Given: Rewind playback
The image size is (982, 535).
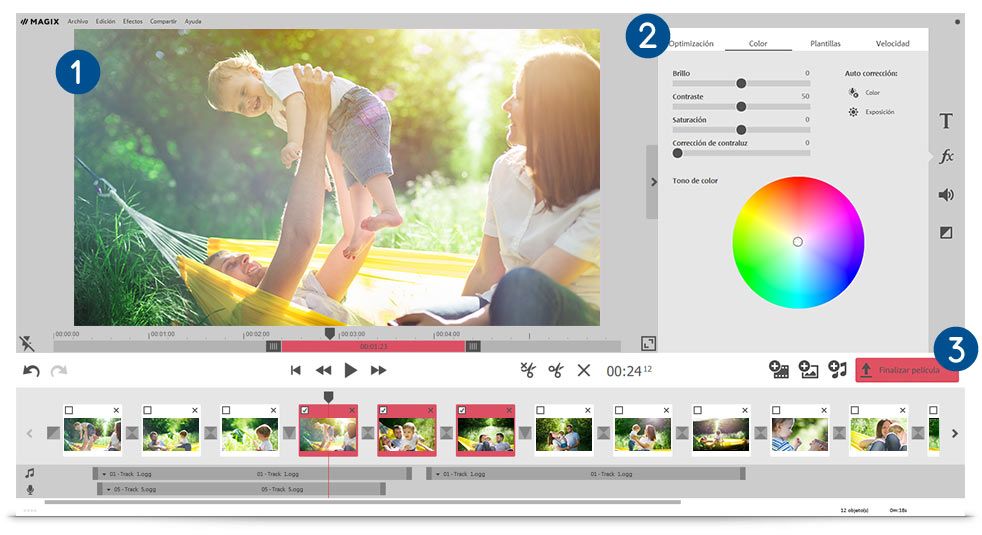Looking at the screenshot, I should click(x=323, y=370).
